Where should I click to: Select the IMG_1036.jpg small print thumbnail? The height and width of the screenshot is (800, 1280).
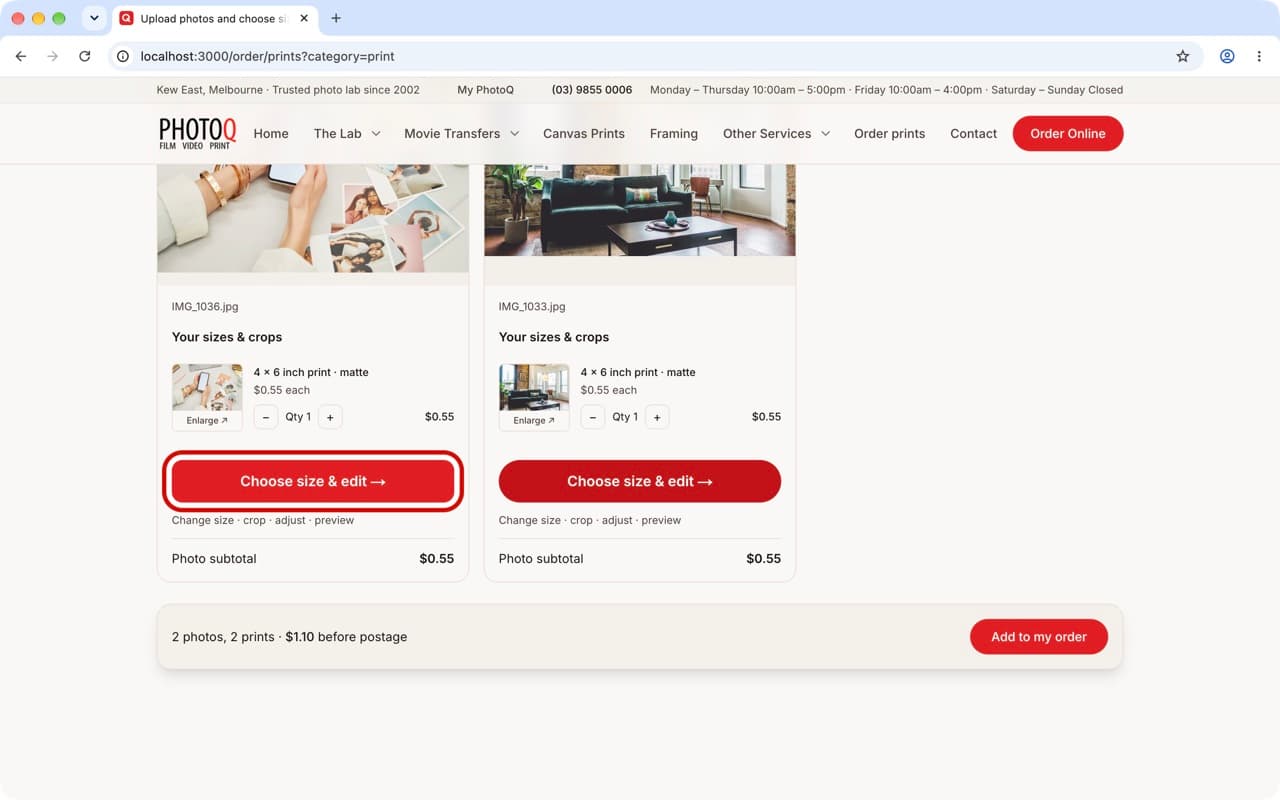207,387
